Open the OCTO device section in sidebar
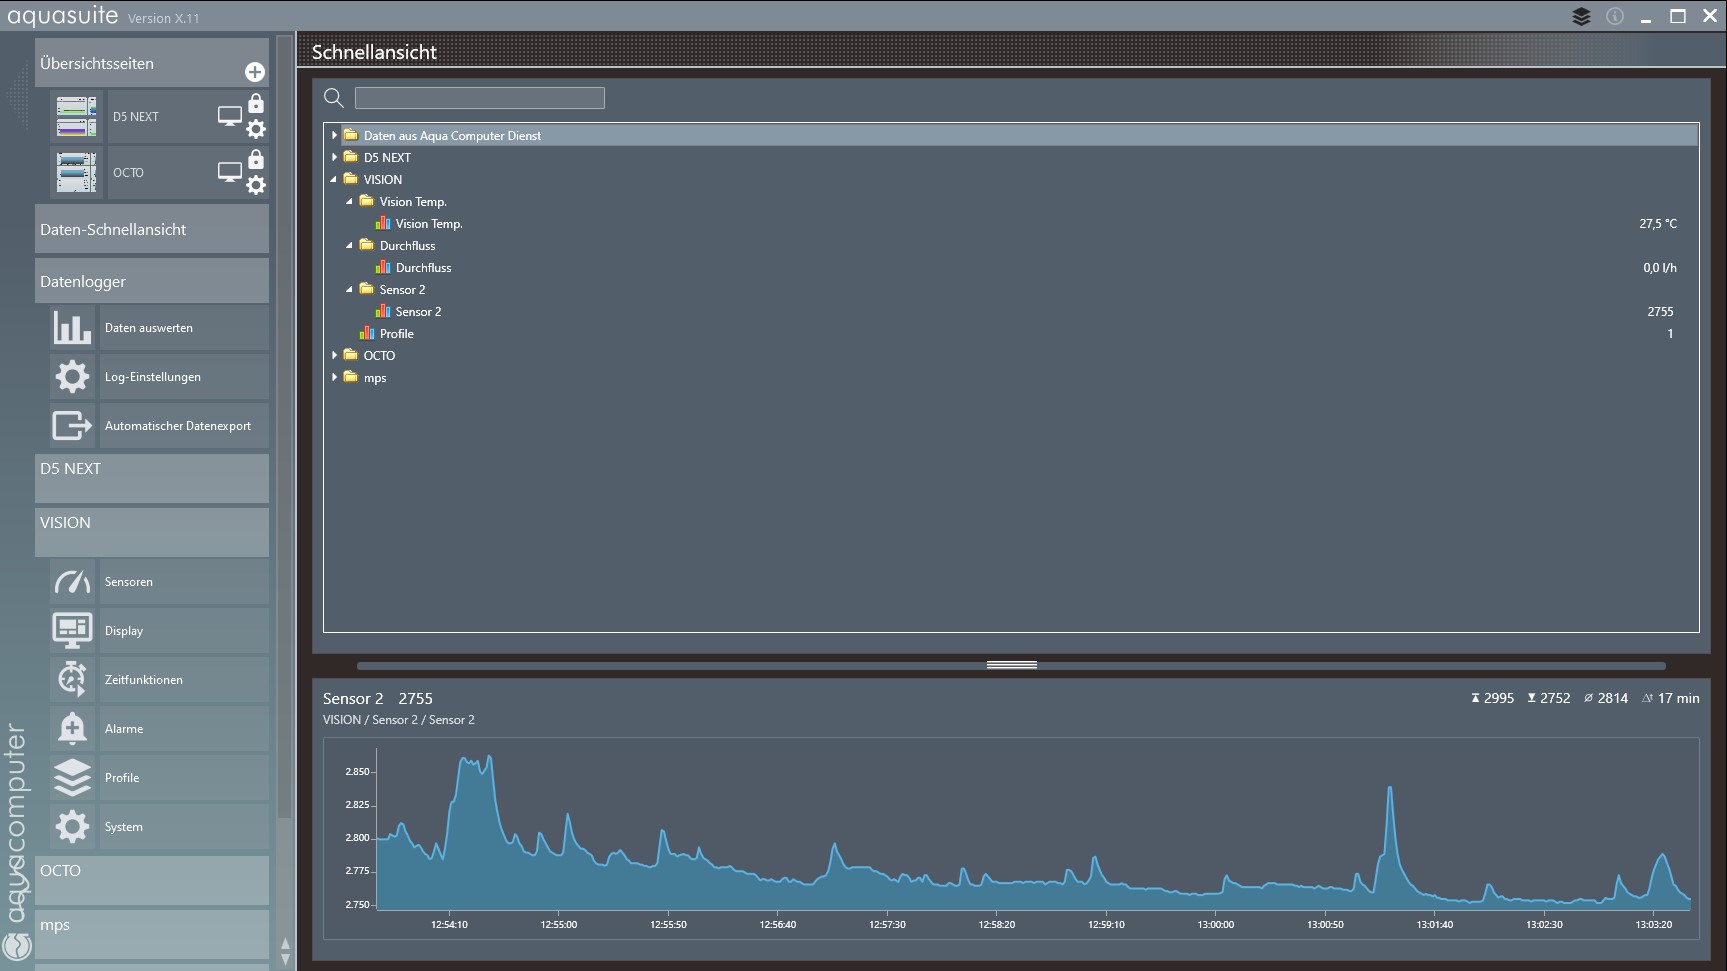The width and height of the screenshot is (1727, 971). [x=152, y=879]
